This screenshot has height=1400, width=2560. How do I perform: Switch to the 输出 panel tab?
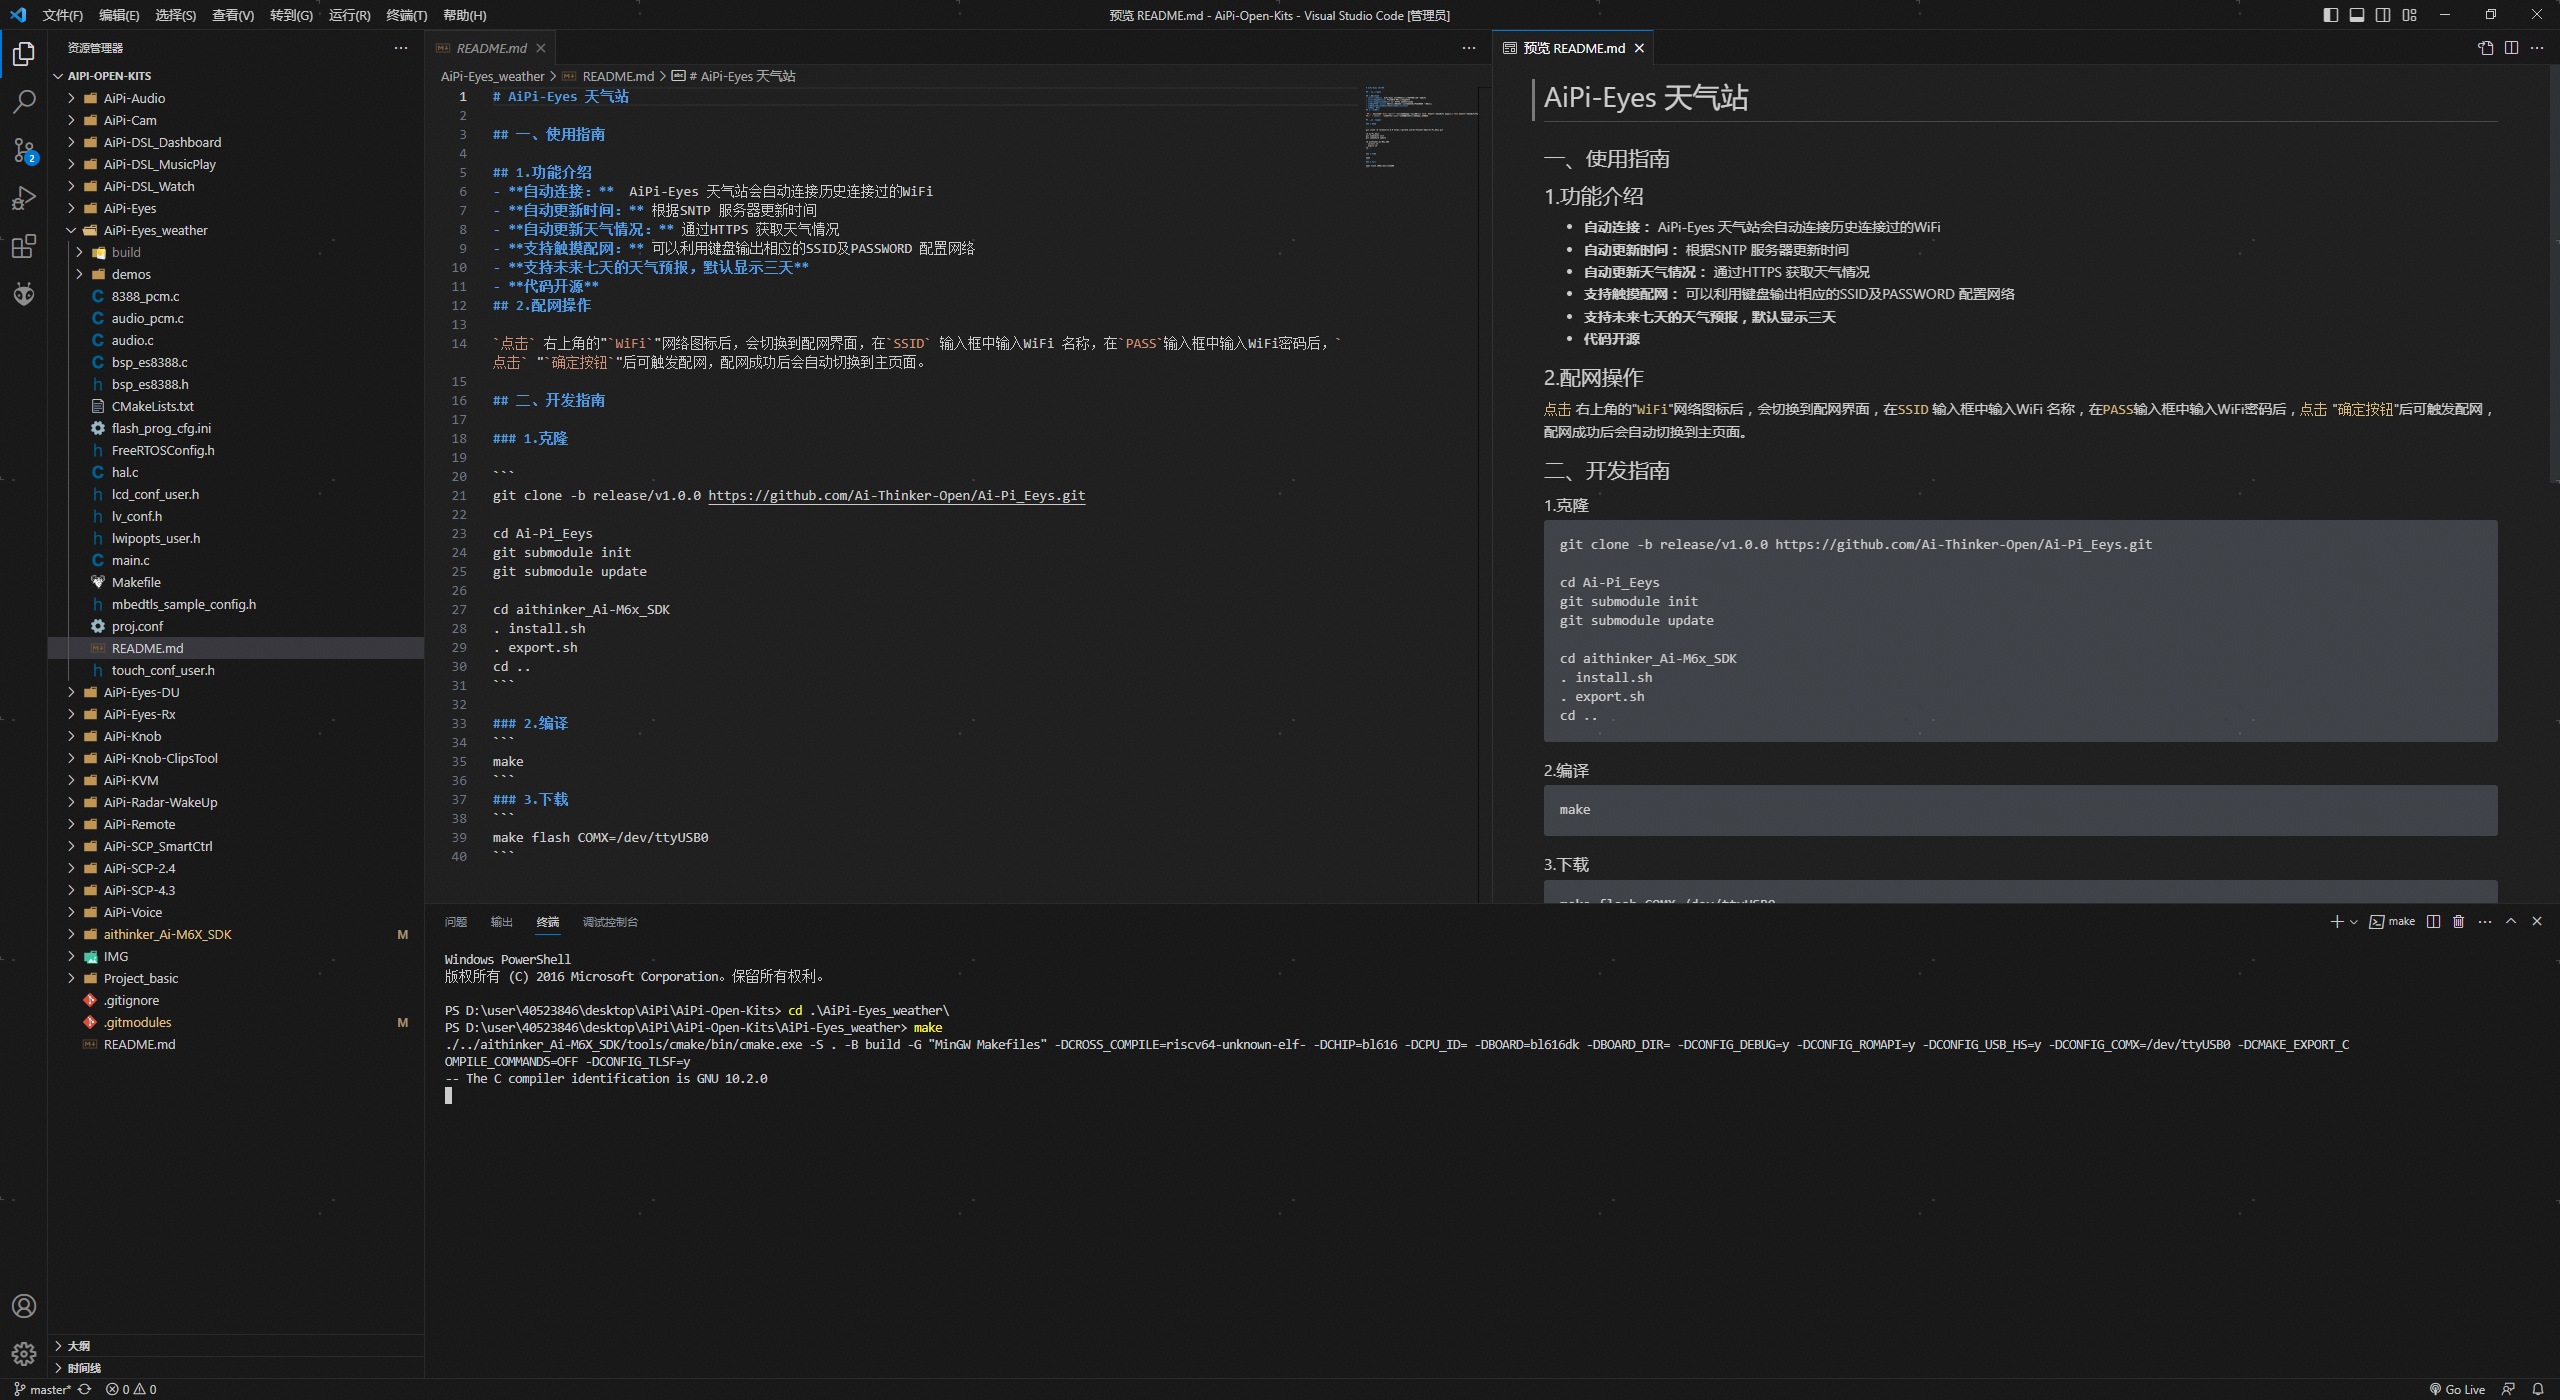tap(501, 921)
